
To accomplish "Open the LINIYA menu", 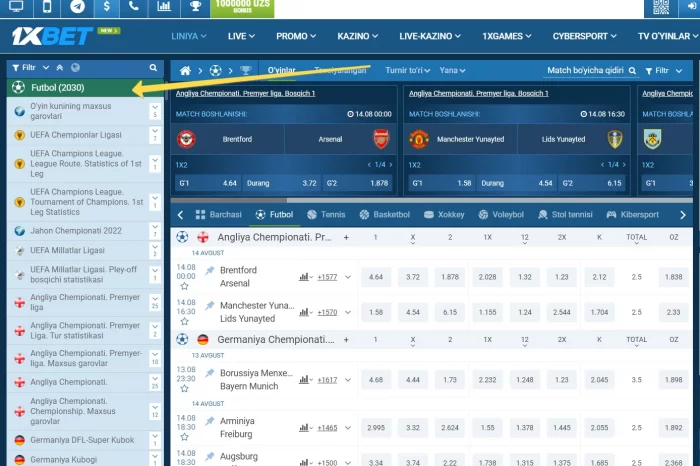I will [x=189, y=36].
